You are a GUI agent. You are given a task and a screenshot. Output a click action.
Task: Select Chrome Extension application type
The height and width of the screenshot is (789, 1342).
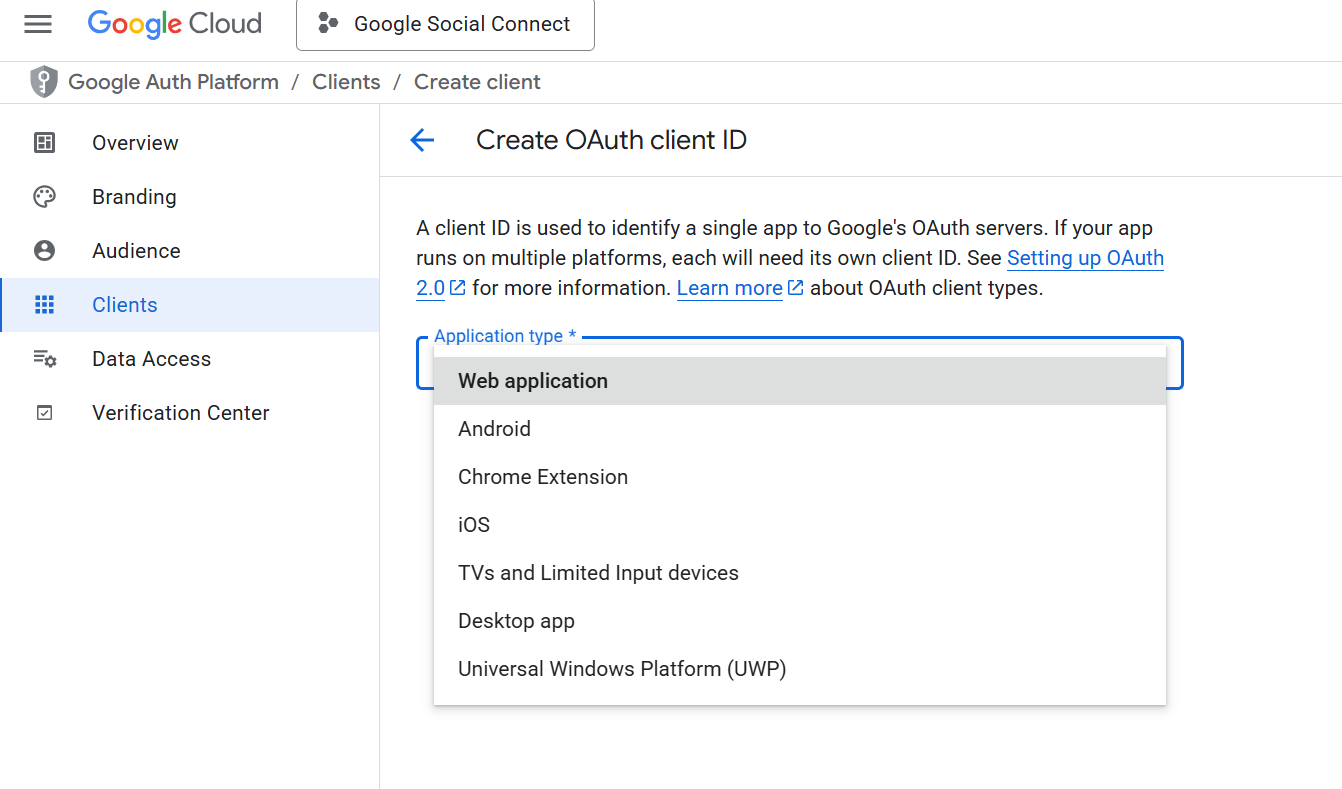pyautogui.click(x=800, y=477)
